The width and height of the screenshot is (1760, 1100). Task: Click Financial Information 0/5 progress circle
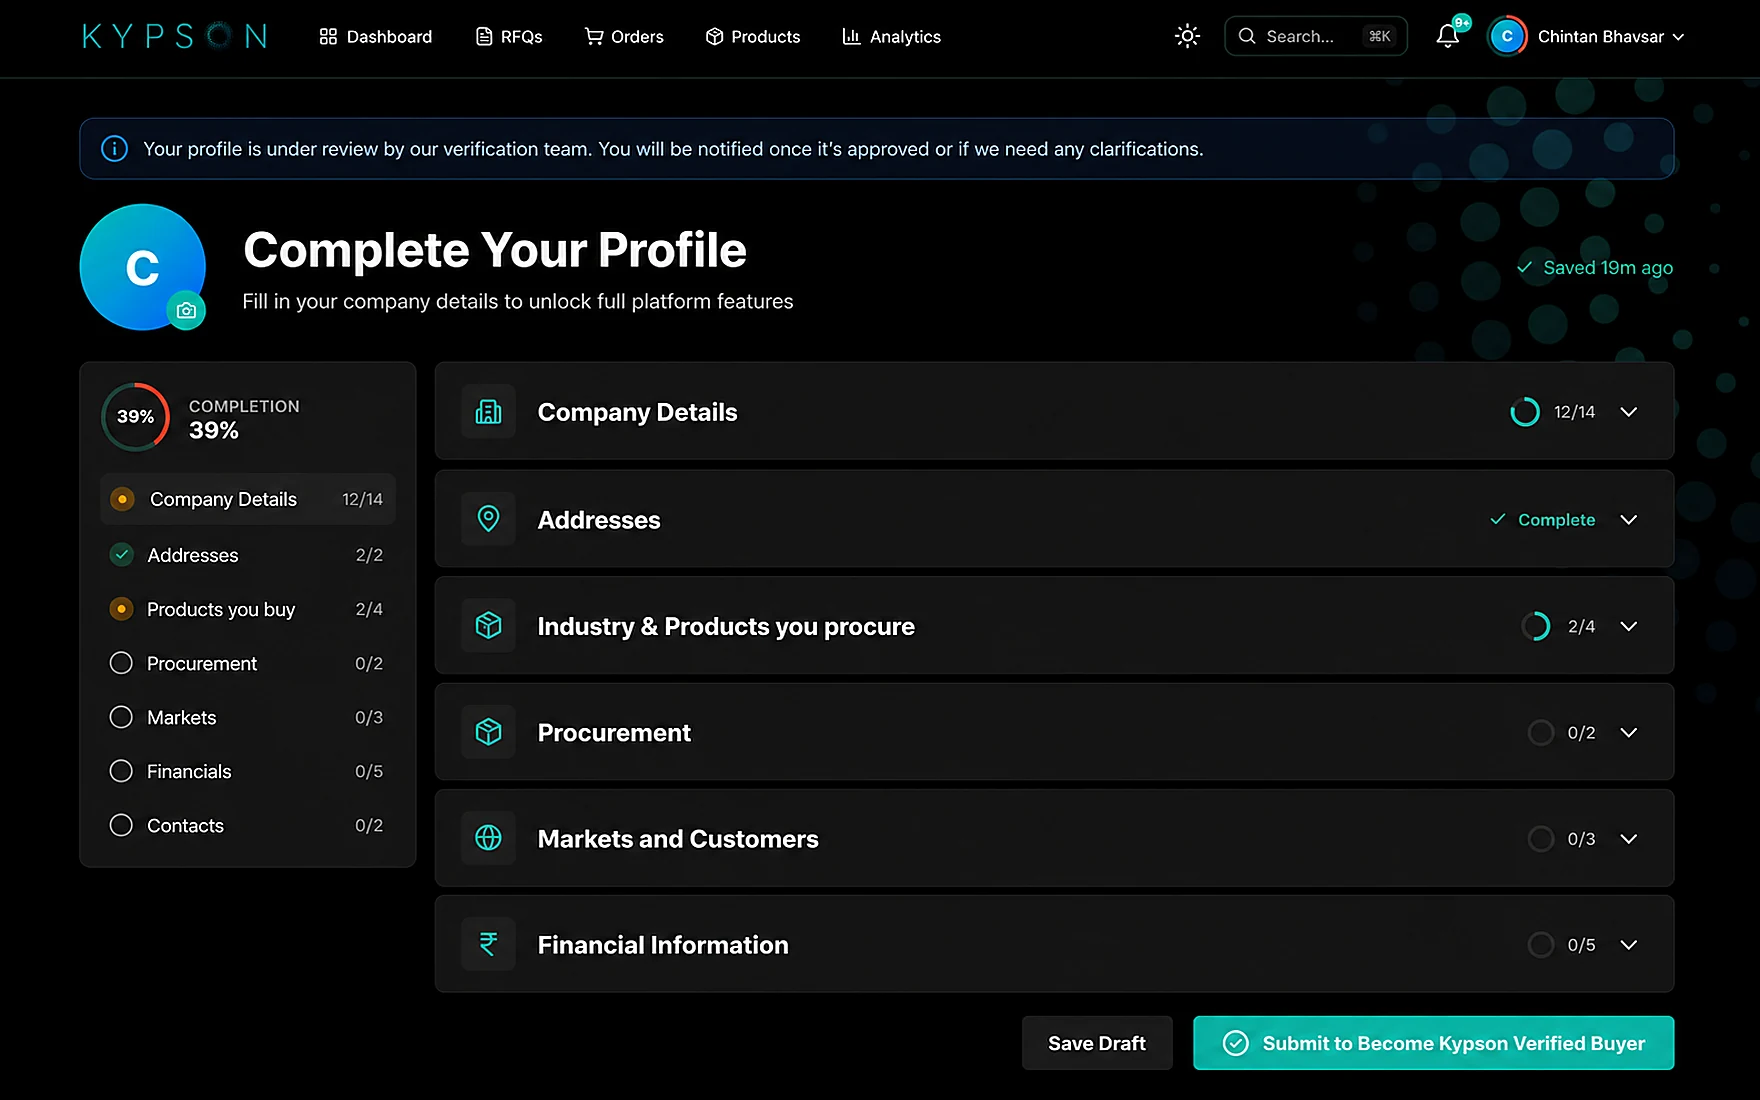coord(1540,944)
